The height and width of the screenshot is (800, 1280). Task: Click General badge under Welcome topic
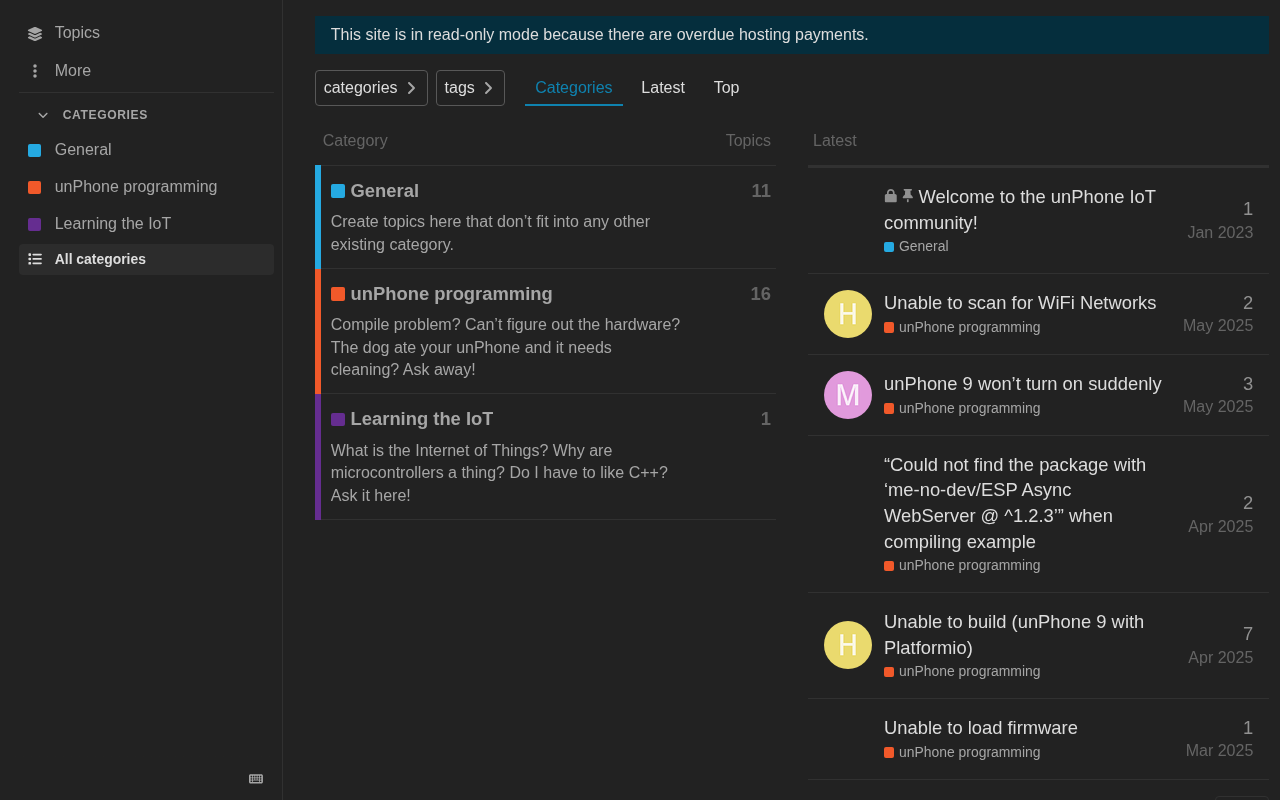916,246
